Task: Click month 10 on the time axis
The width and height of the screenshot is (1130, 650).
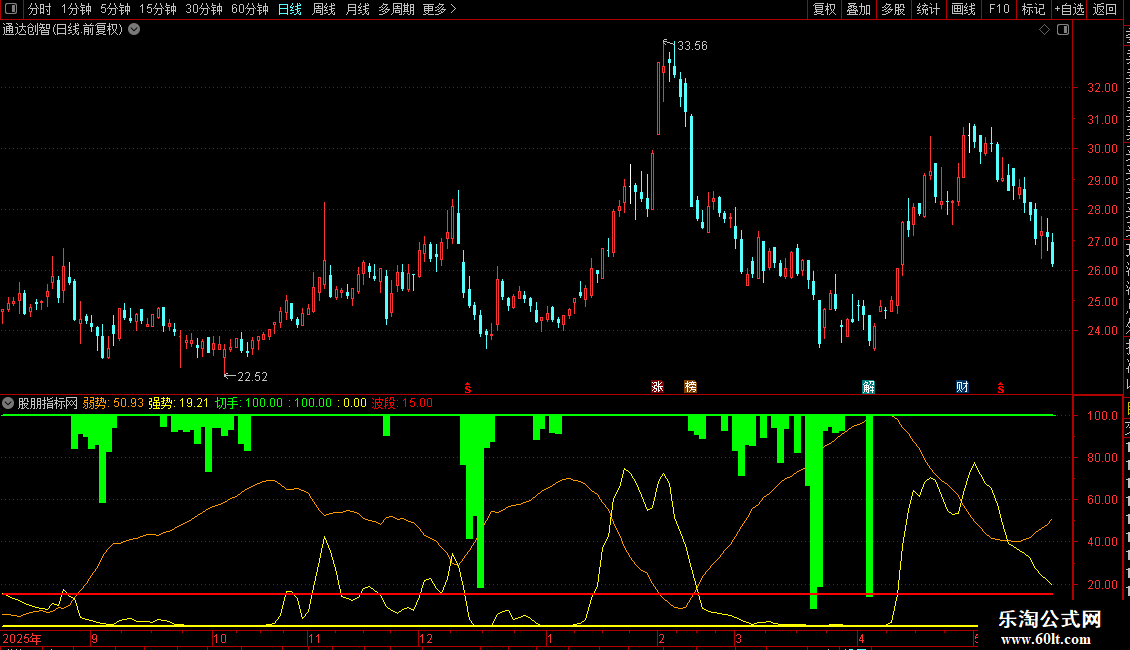Action: point(220,638)
